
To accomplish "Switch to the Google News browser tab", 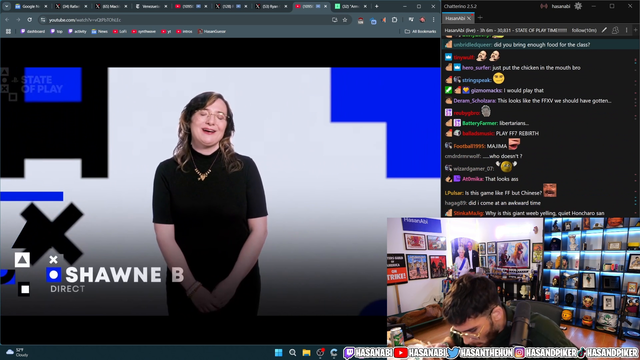I will [x=31, y=7].
